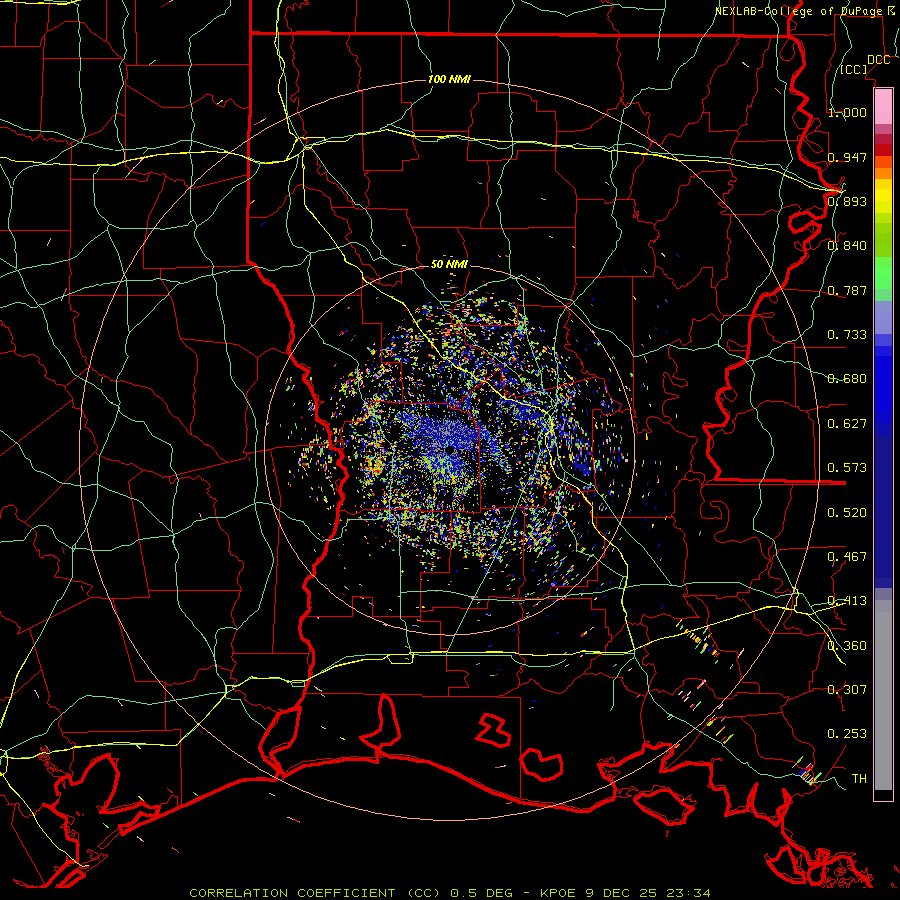
Task: Click the 50 NMI range ring label
Action: pos(449,264)
